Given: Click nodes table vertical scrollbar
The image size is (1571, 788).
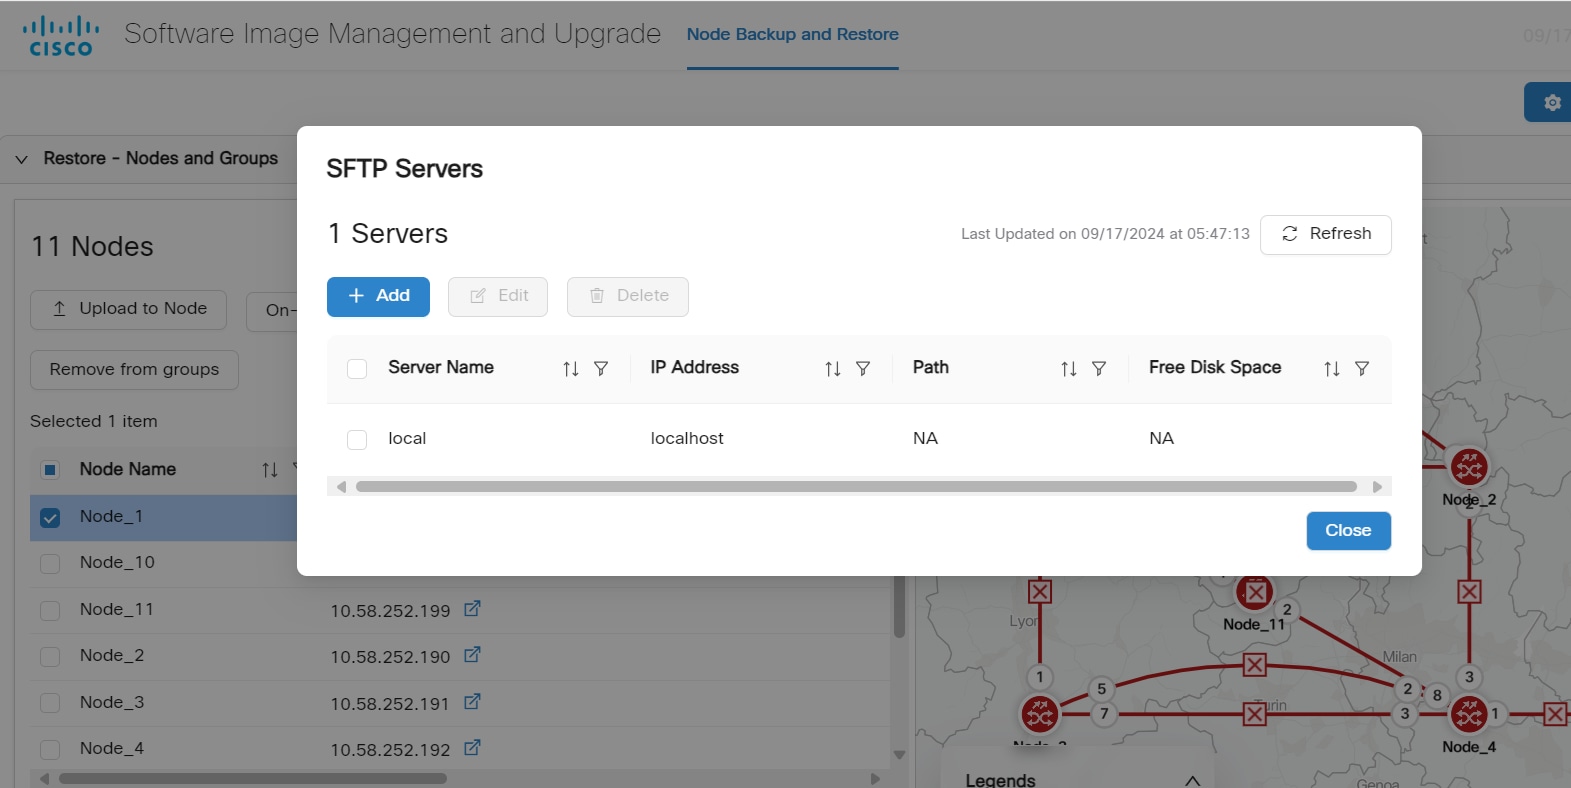Looking at the screenshot, I should [x=899, y=605].
